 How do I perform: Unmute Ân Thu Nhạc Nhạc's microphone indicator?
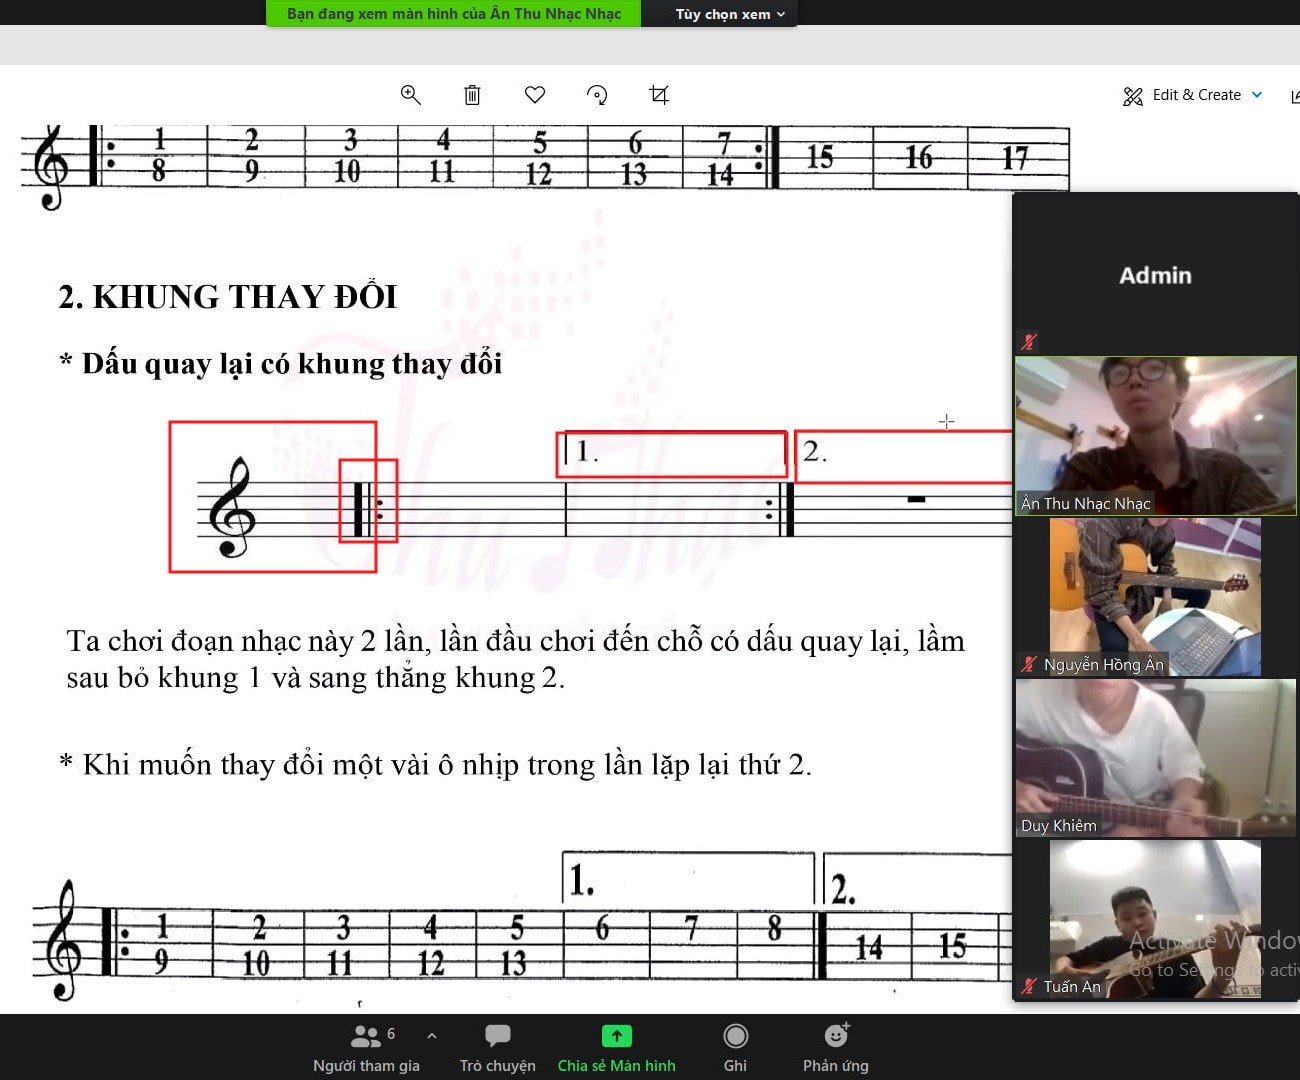click(x=1030, y=341)
